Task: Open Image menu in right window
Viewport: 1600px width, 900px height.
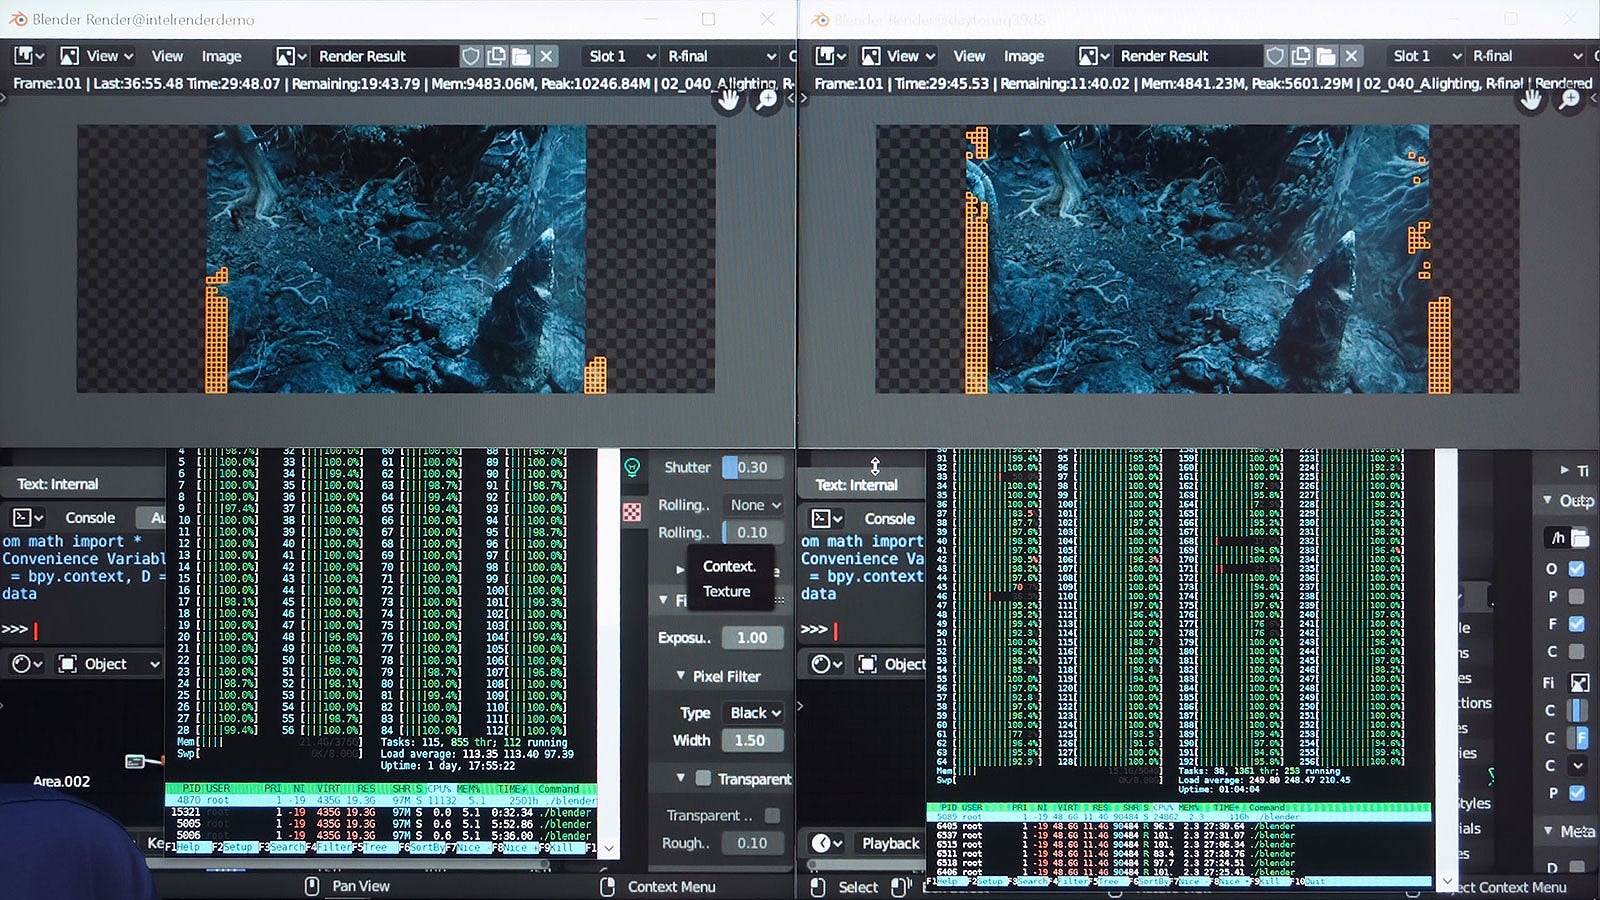Action: (x=1023, y=56)
